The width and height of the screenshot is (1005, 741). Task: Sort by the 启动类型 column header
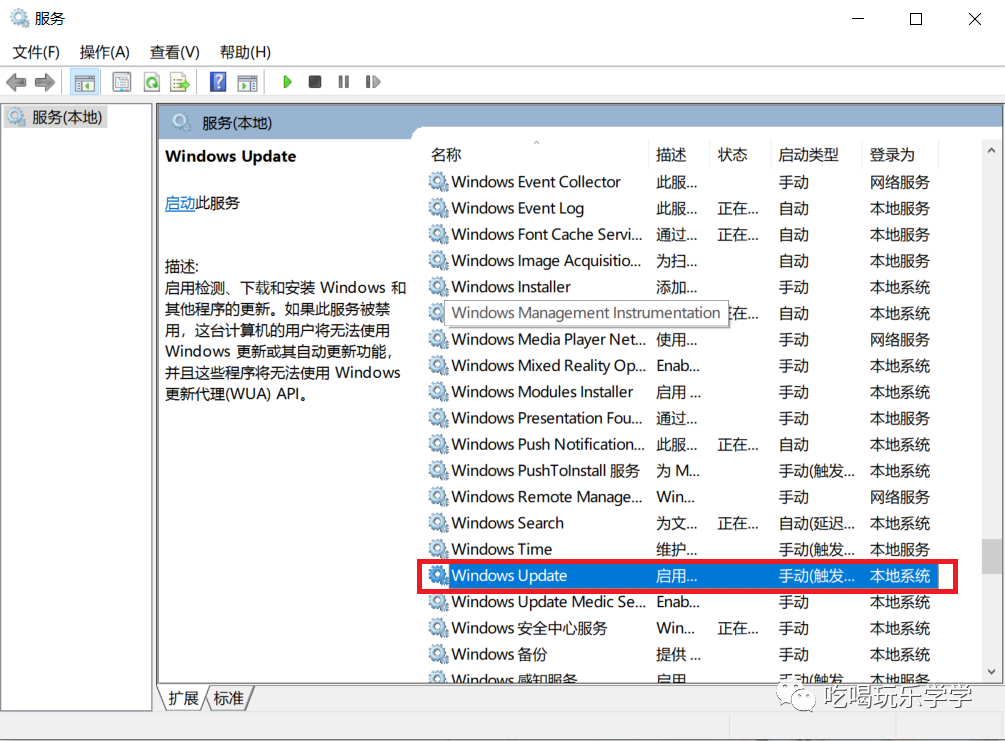[x=808, y=154]
